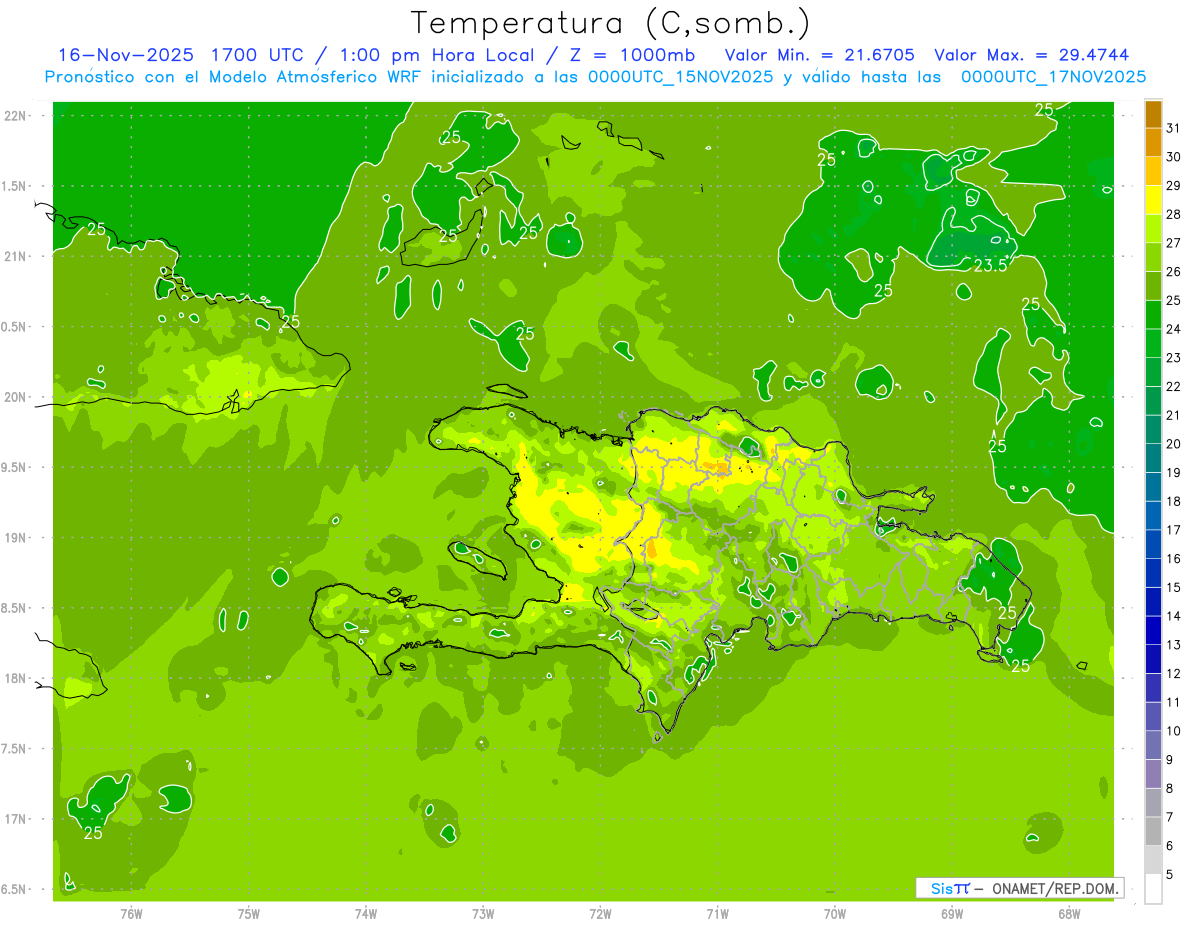Click legend value 20 on color bar
Image resolution: width=1200 pixels, height=927 pixels.
click(1174, 444)
